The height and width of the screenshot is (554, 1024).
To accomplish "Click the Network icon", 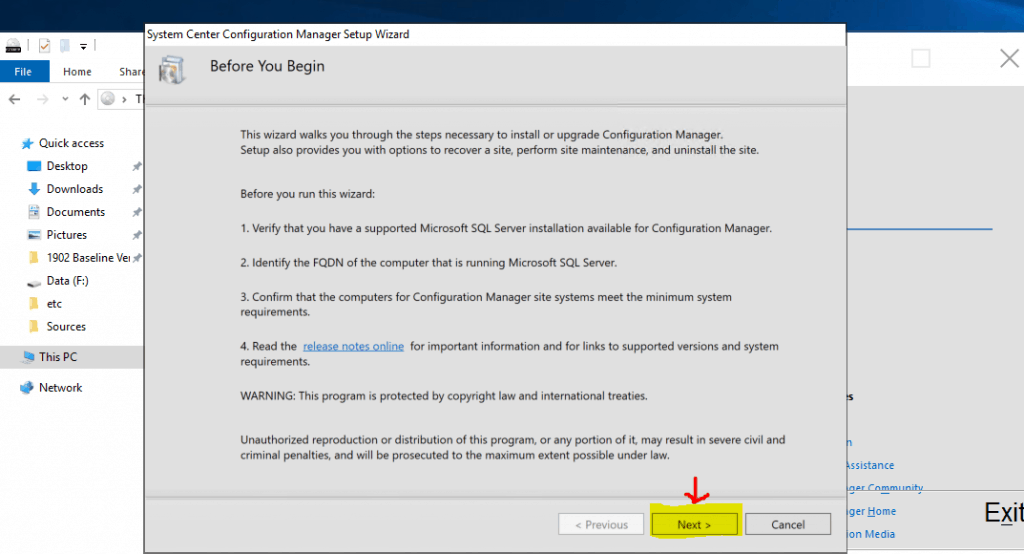I will (26, 387).
